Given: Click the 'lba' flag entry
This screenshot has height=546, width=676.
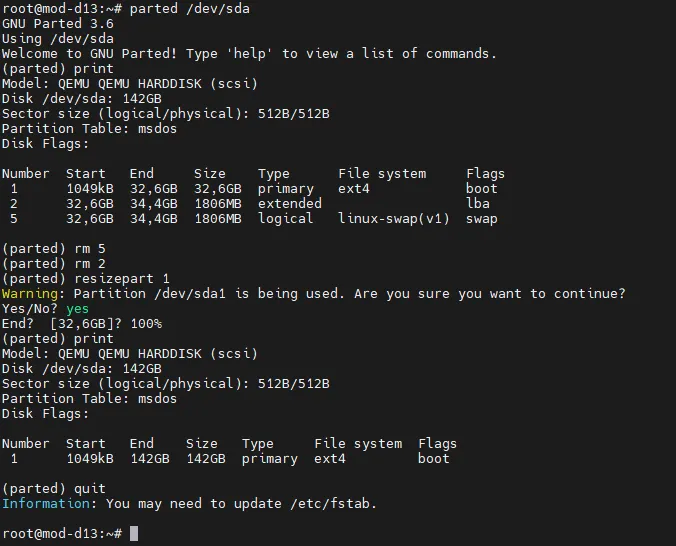Looking at the screenshot, I should pos(478,204).
